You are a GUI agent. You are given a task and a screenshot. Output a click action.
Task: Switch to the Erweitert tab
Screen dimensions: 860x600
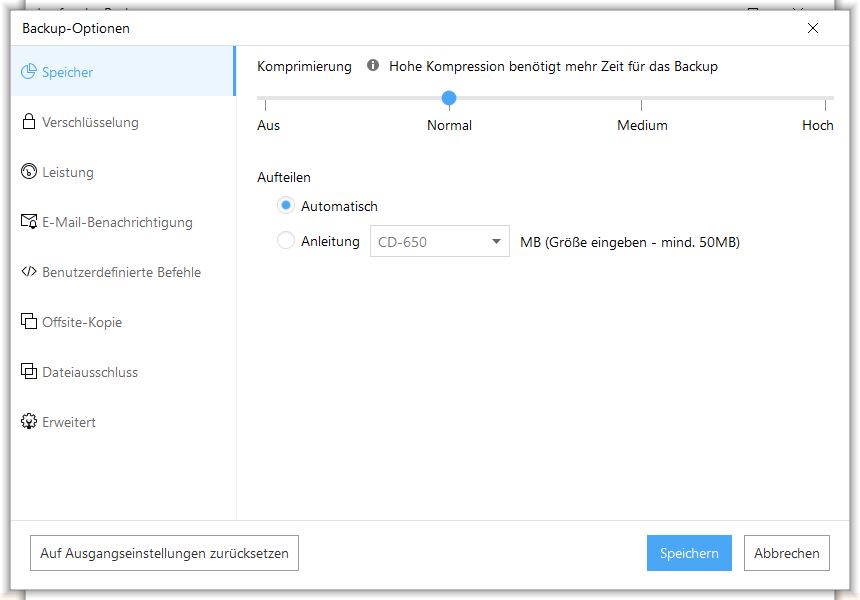click(x=123, y=422)
